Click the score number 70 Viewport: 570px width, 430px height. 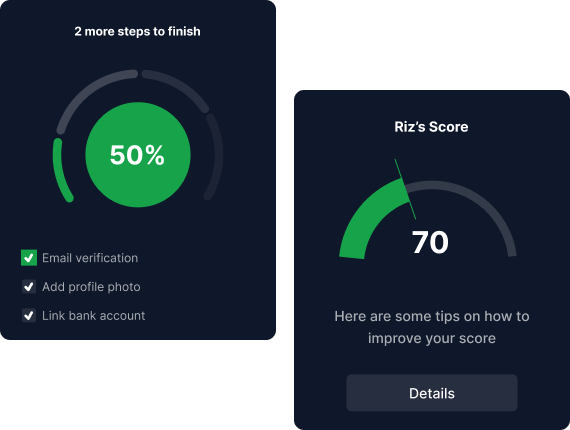[x=430, y=242]
